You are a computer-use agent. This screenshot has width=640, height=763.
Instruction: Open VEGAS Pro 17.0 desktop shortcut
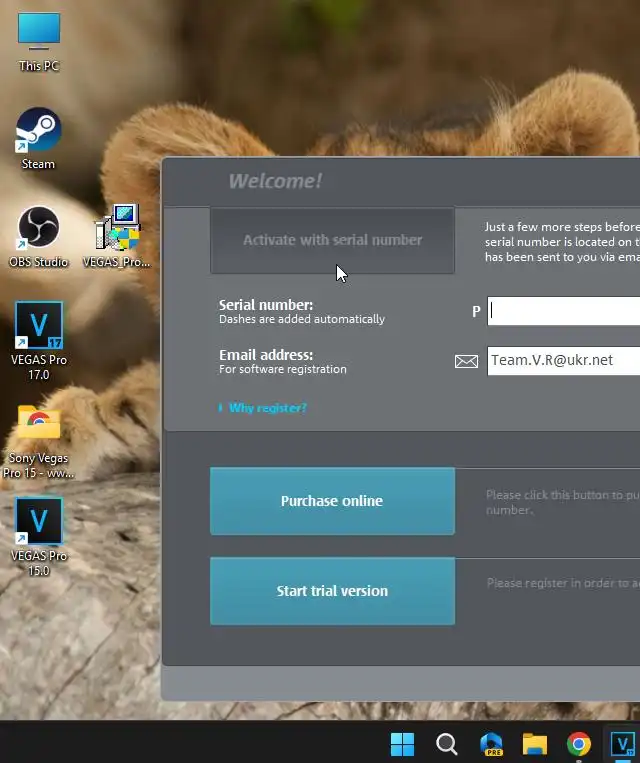click(38, 341)
